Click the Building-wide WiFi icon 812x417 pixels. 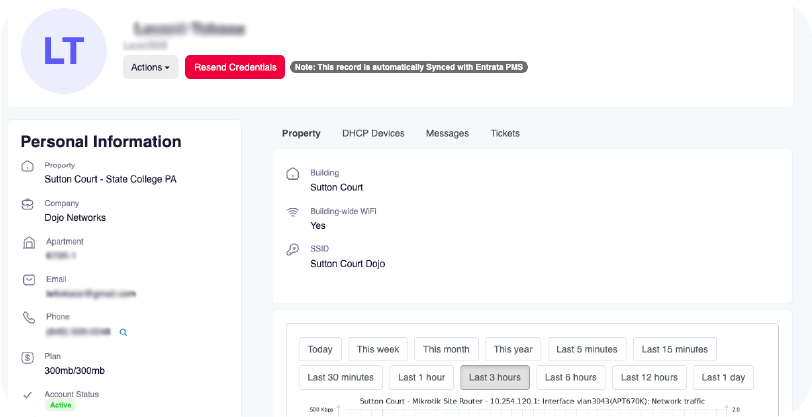[x=293, y=213]
